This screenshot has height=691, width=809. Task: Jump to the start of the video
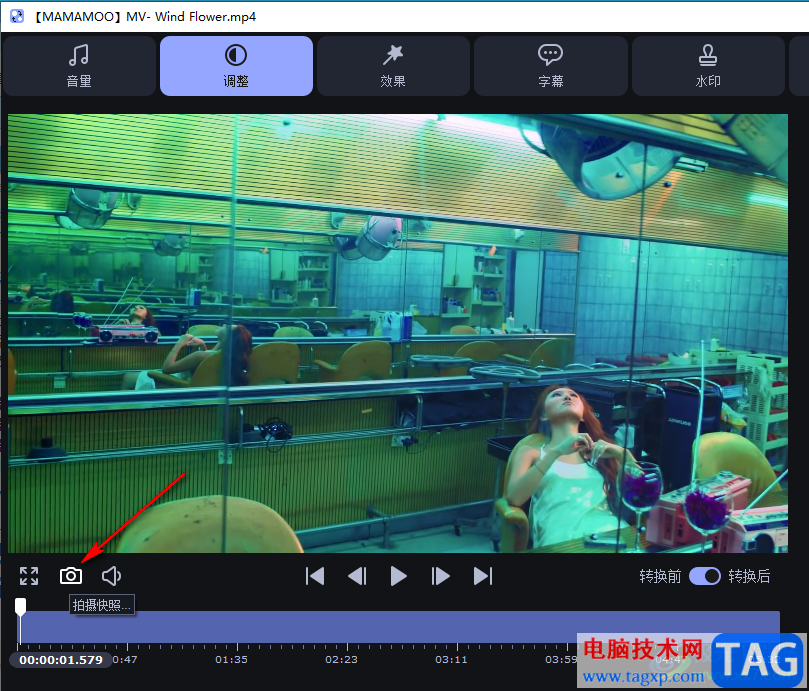pos(315,576)
